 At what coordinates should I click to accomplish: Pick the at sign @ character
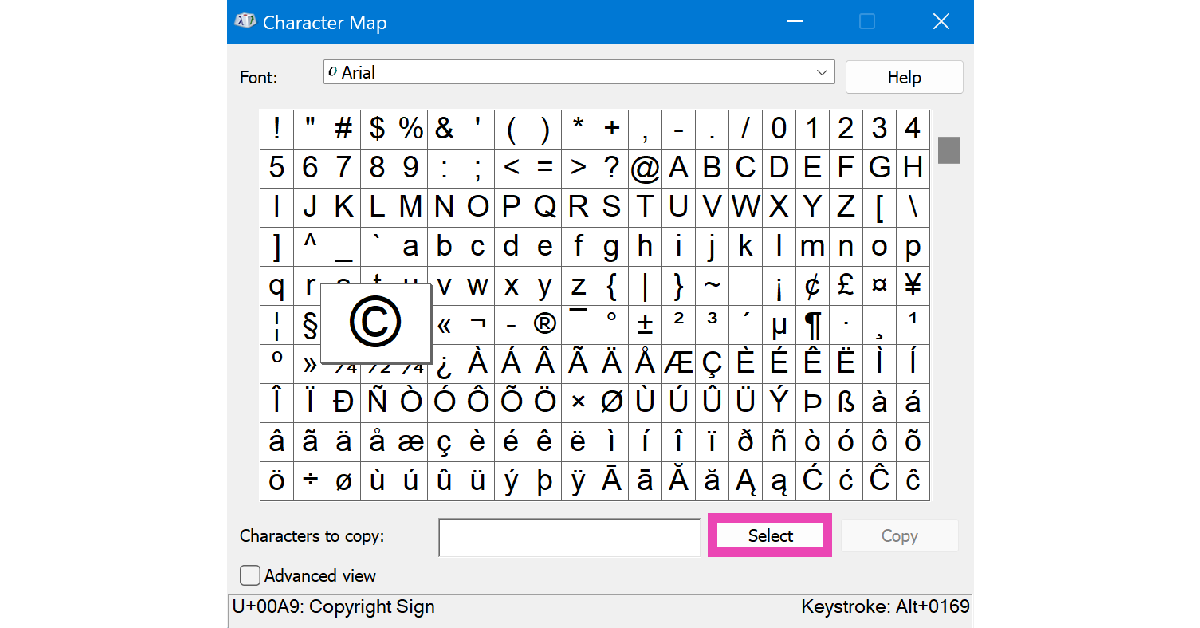pyautogui.click(x=645, y=168)
